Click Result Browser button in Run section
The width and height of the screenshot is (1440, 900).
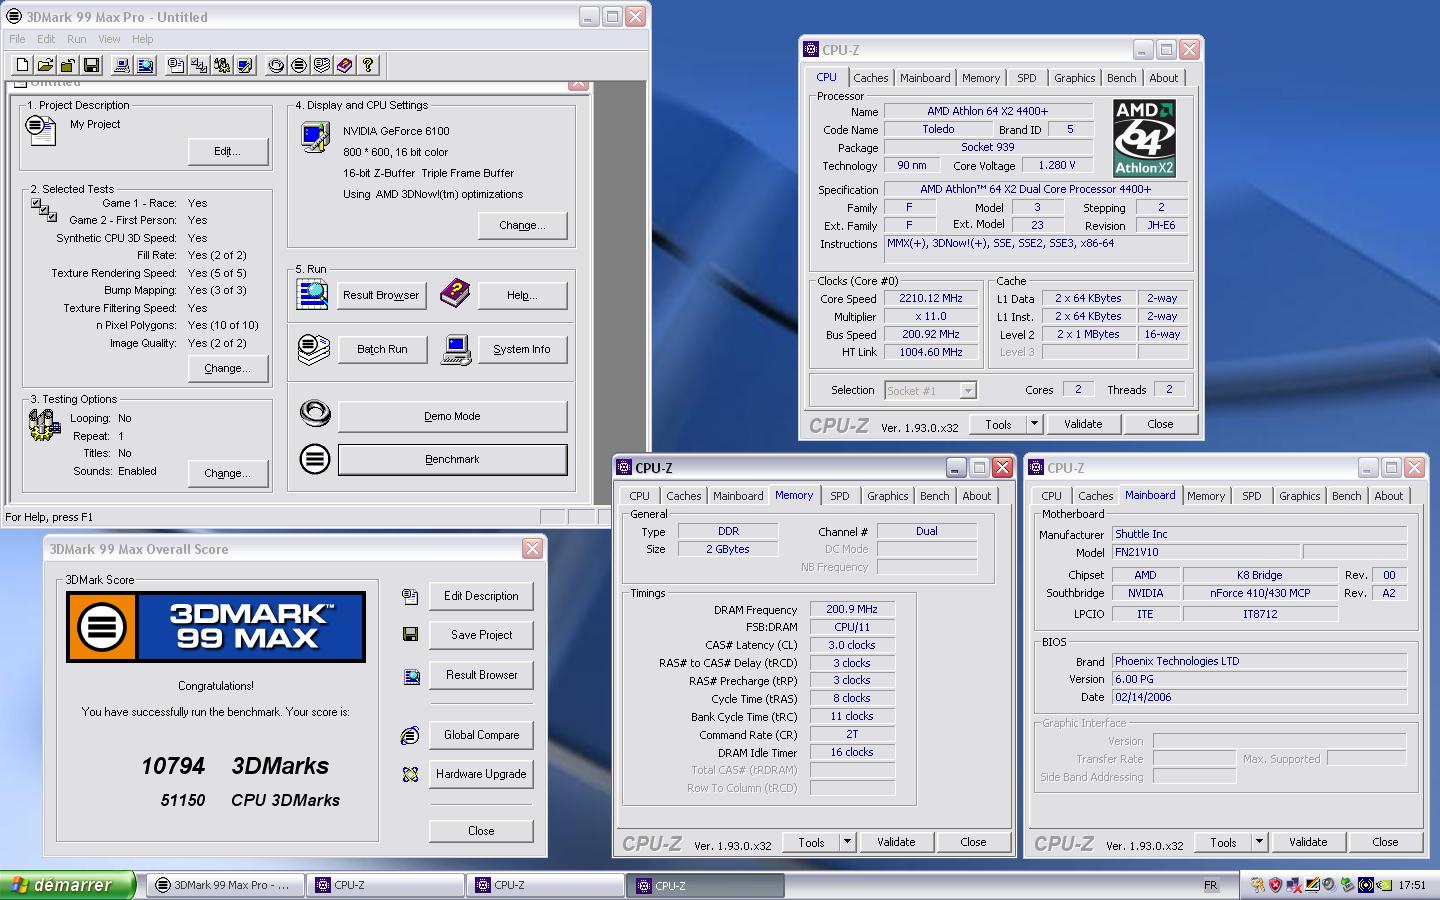coord(381,295)
